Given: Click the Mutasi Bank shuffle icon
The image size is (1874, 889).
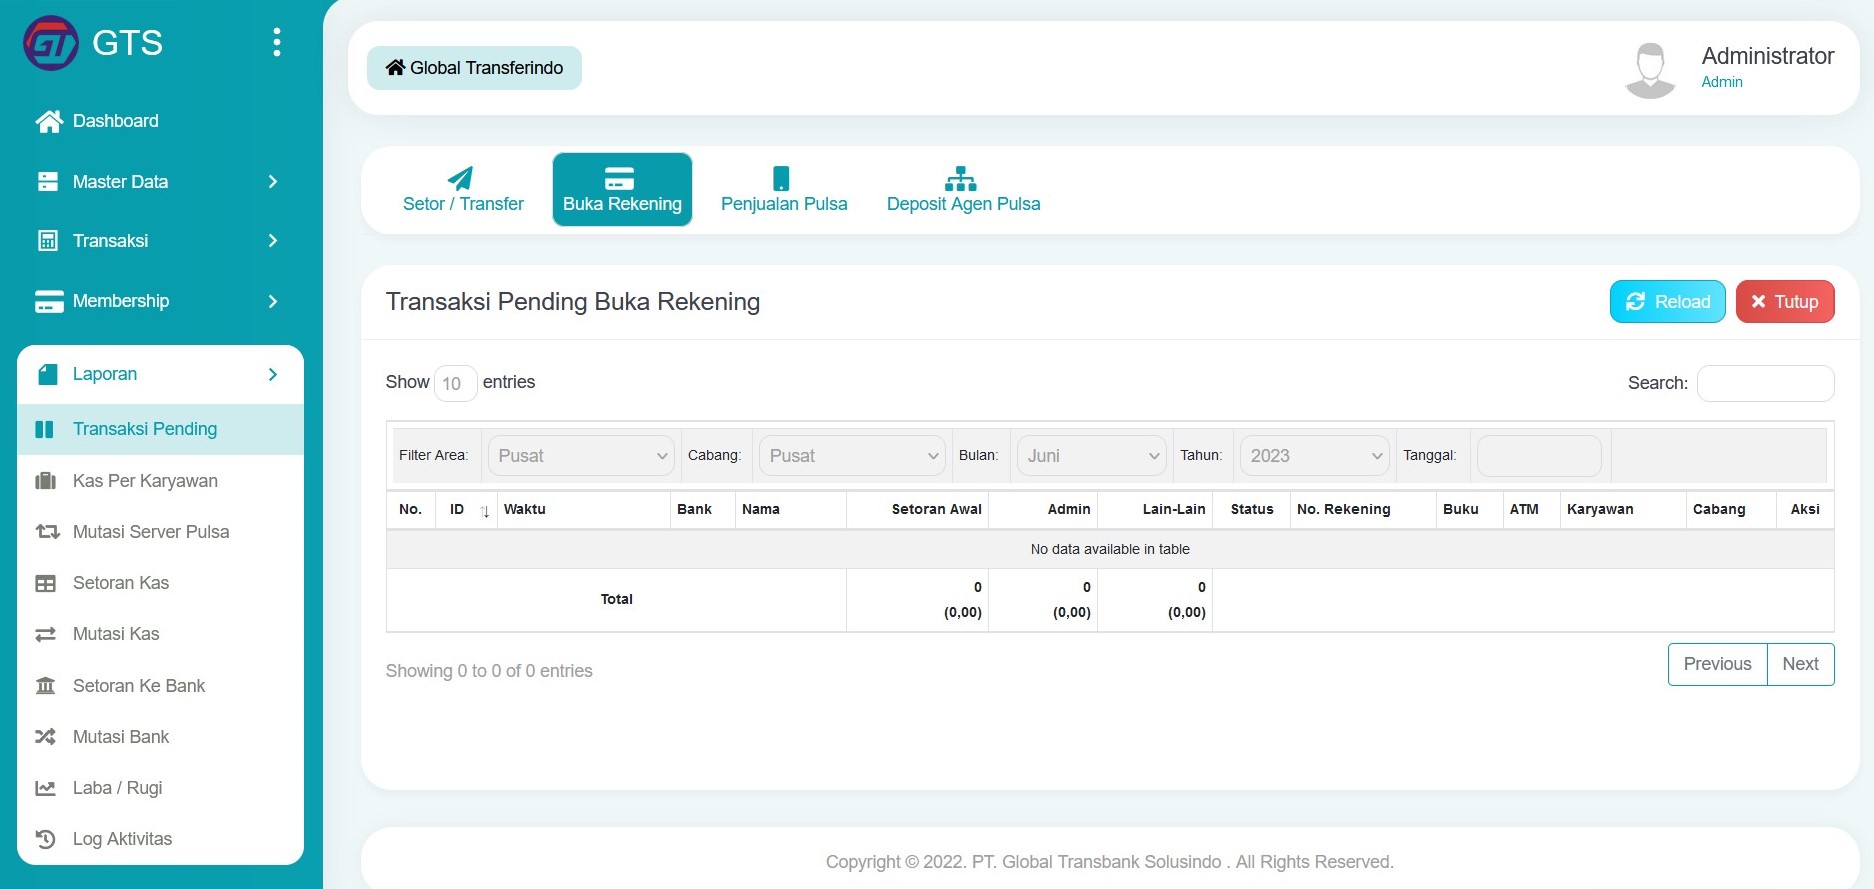Looking at the screenshot, I should tap(46, 737).
